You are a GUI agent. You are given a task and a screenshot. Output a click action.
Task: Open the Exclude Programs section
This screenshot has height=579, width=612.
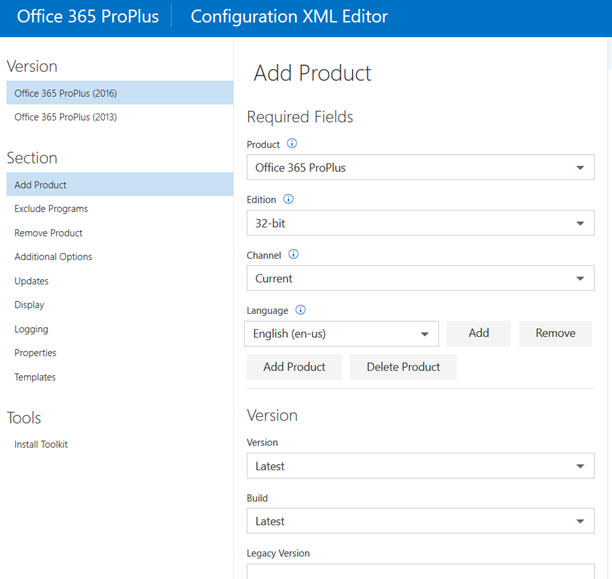[120, 208]
